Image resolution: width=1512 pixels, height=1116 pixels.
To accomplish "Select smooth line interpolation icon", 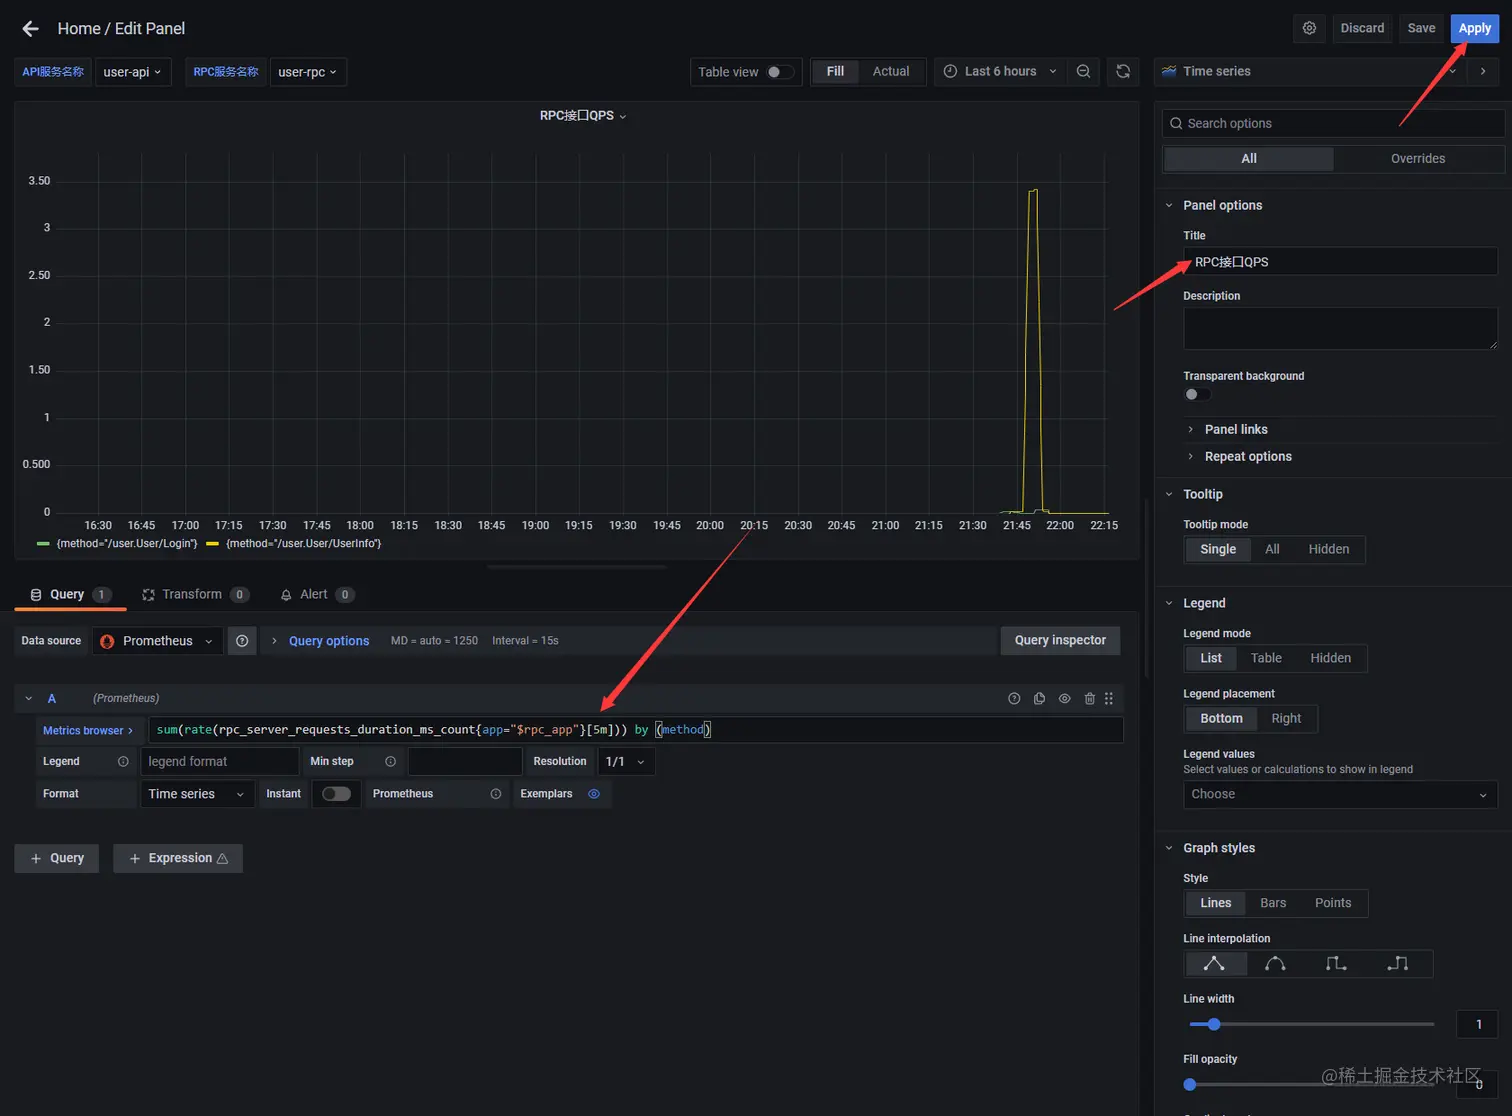I will point(1275,964).
